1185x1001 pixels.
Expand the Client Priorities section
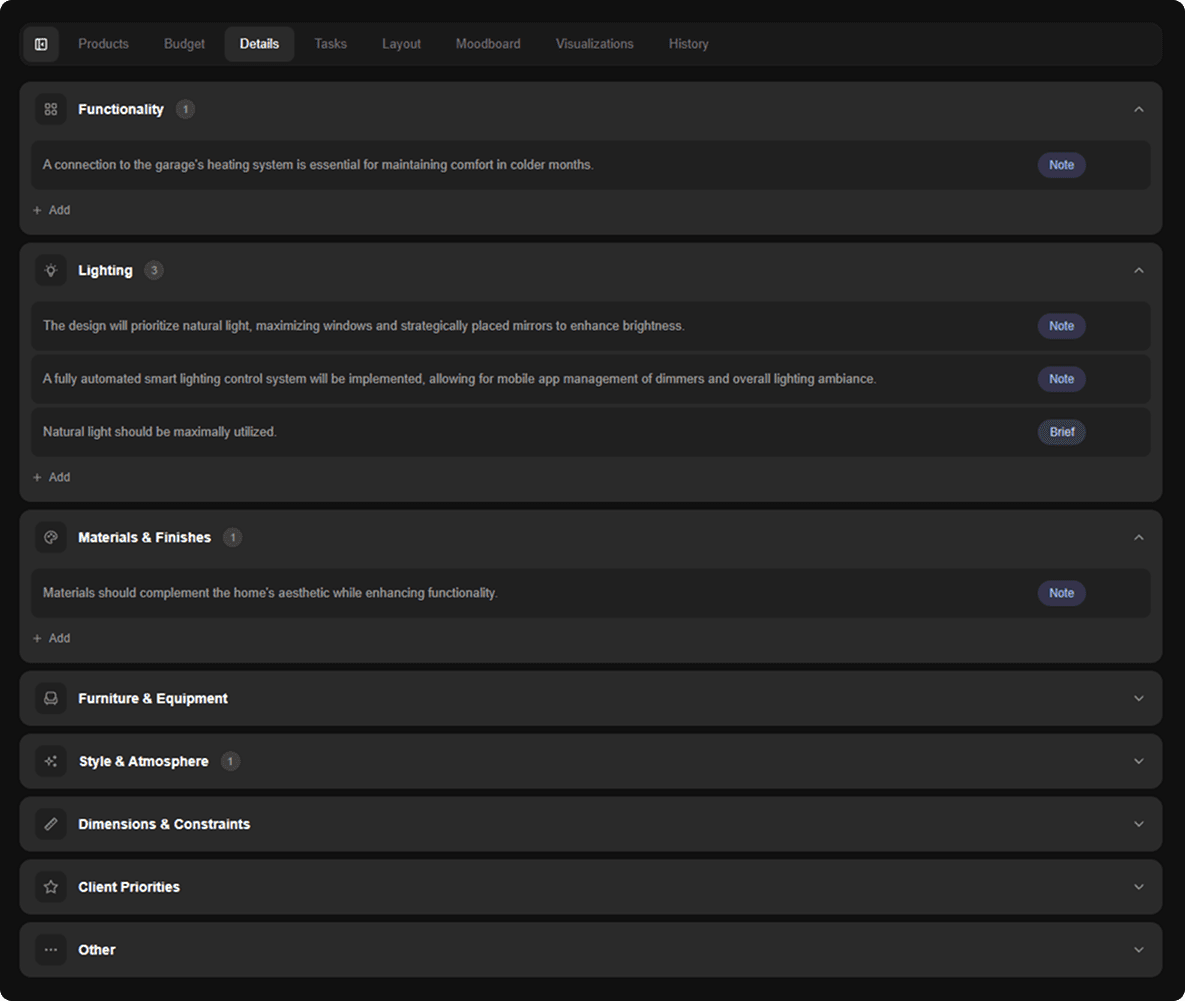[x=1138, y=887]
